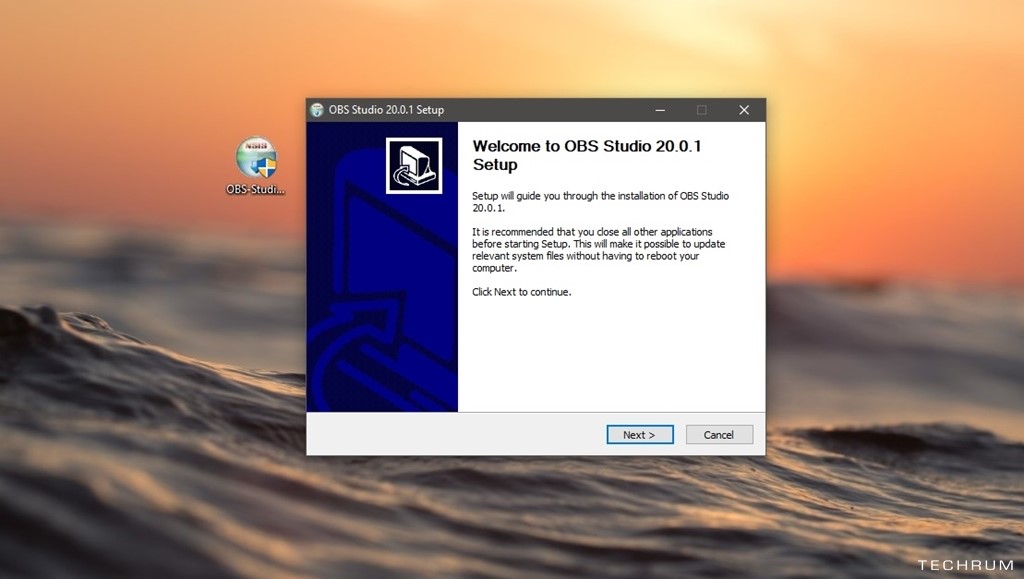Click the ocean waves below the setup window
1024x579 pixels.
tap(520, 520)
